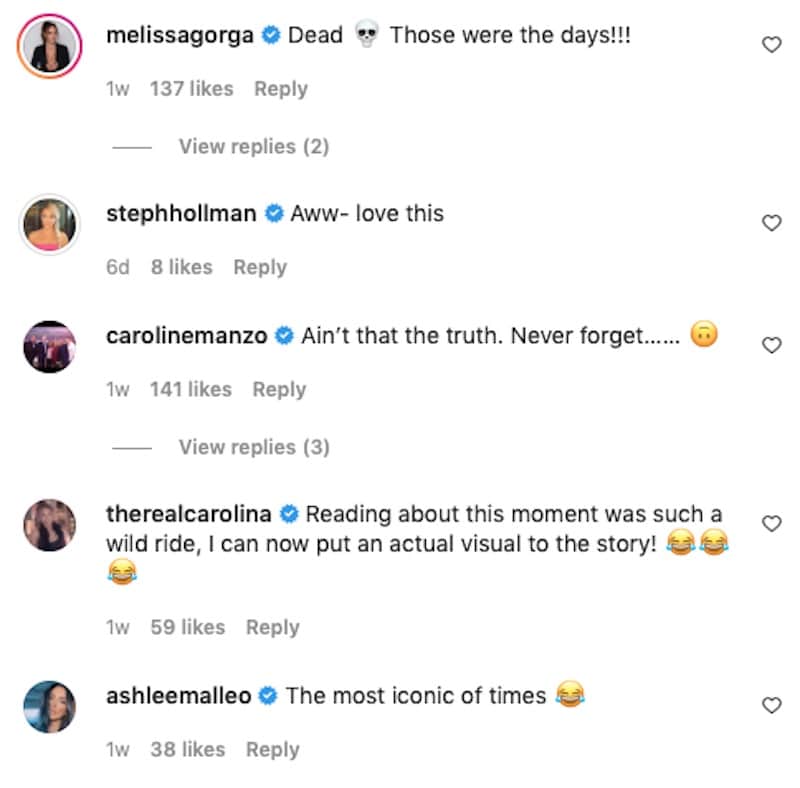Visit the carolinemanzo username link
This screenshot has width=800, height=788.
pos(186,336)
